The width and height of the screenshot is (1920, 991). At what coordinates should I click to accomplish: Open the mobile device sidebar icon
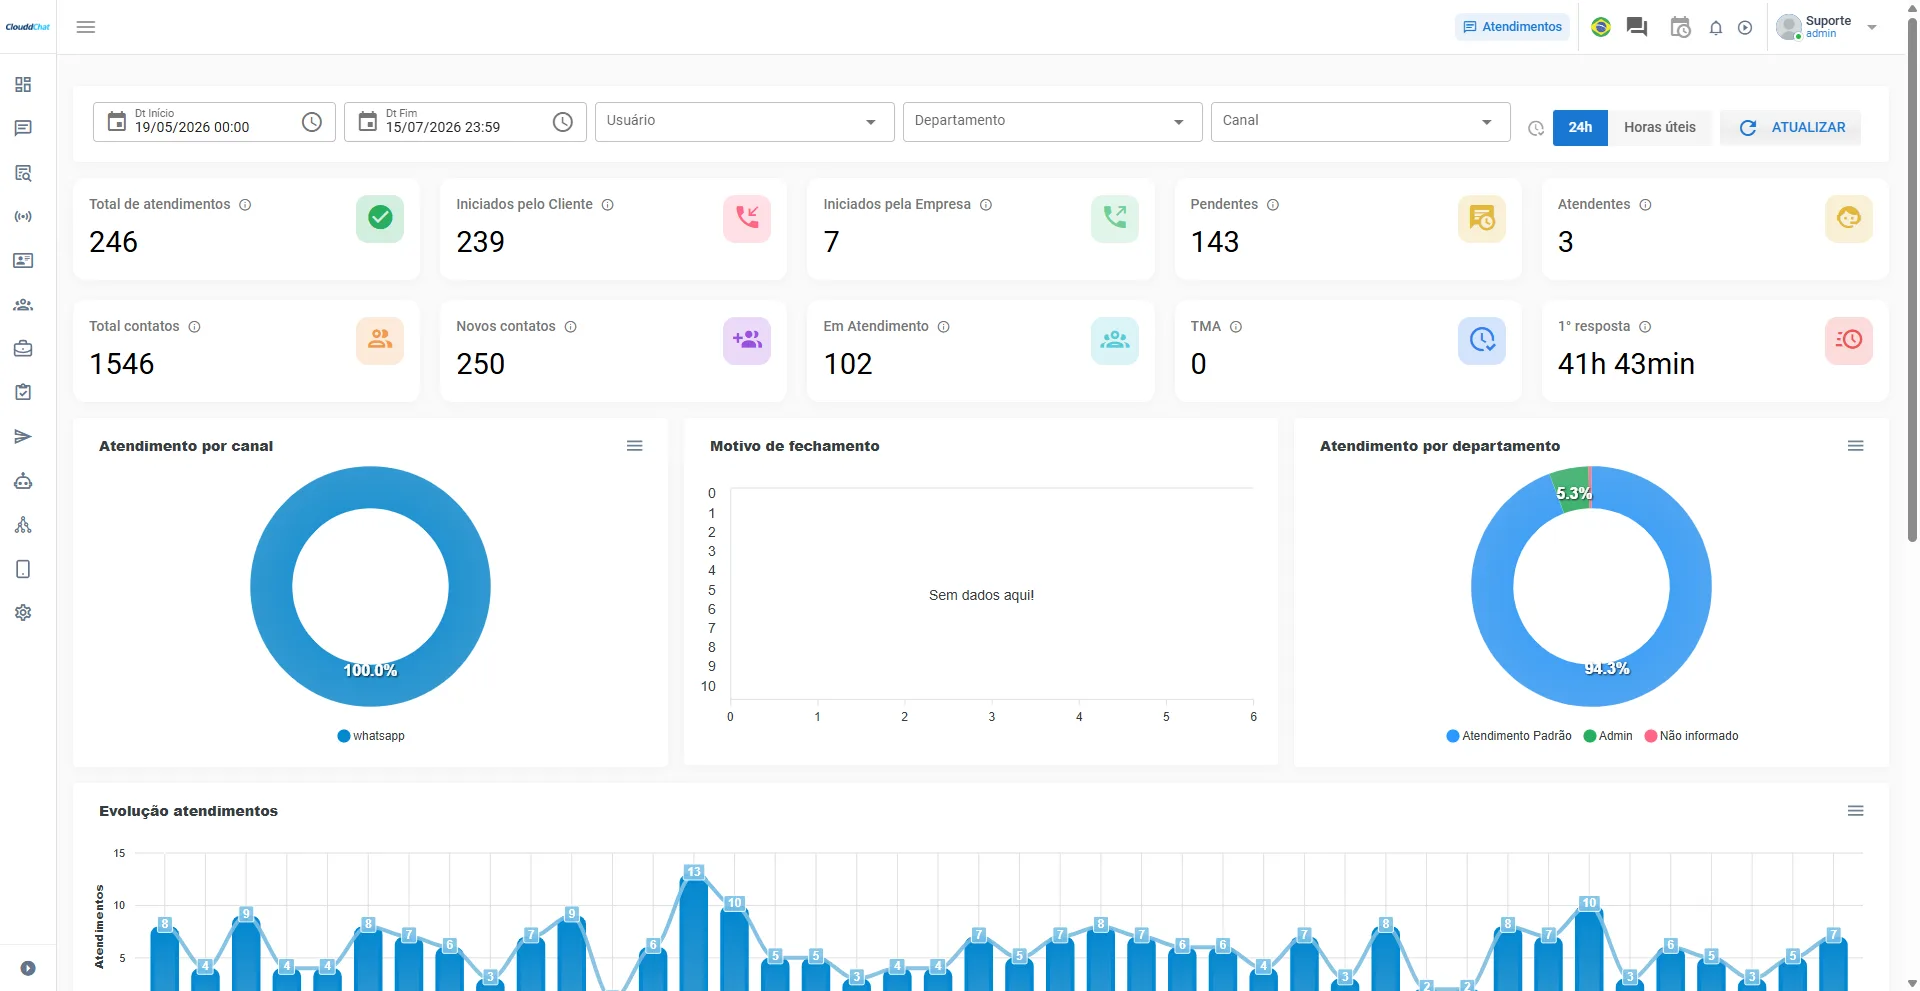coord(23,569)
